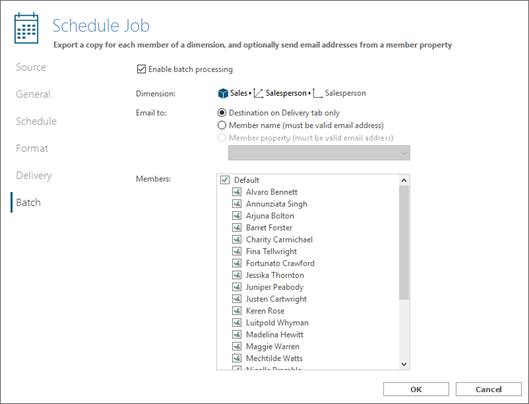This screenshot has width=529, height=404.
Task: Switch to the Schedule tab
Action: click(x=36, y=121)
